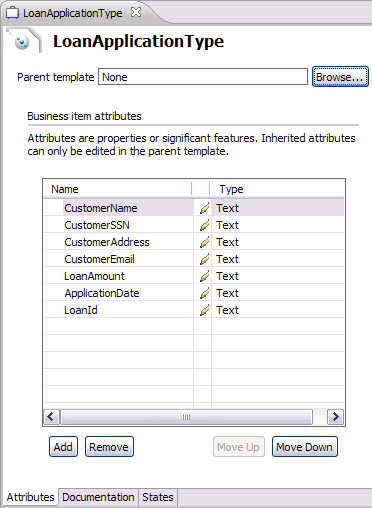
Task: Click the Parent template label
Action: pos(56,77)
